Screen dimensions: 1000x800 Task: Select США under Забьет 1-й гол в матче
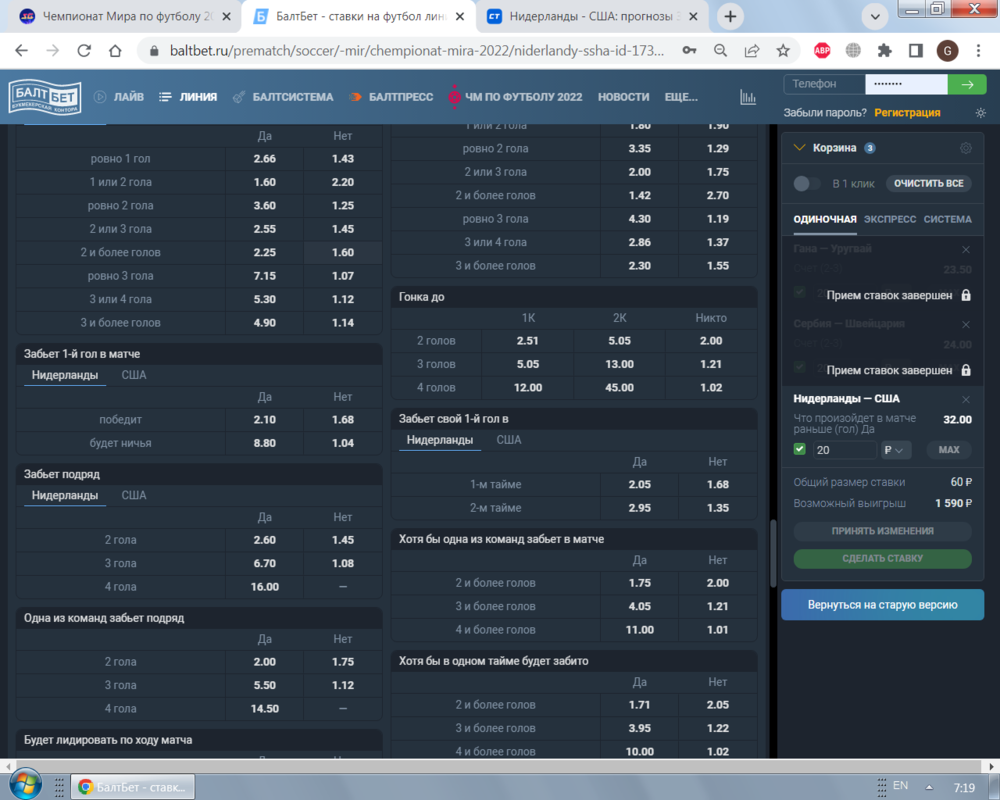point(134,375)
